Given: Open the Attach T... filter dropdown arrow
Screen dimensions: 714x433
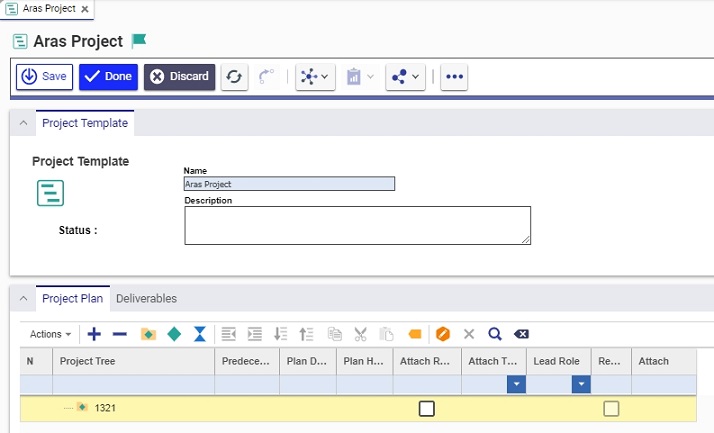Looking at the screenshot, I should [x=516, y=384].
